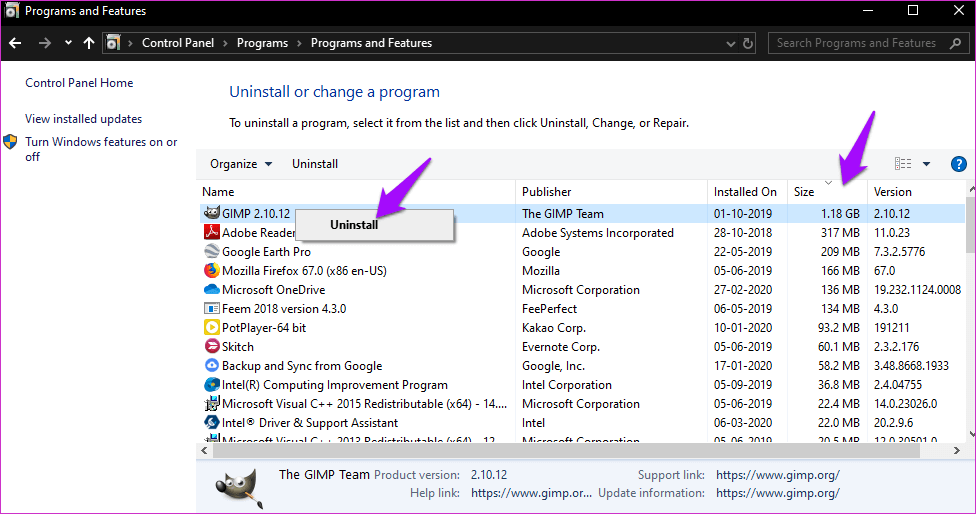The width and height of the screenshot is (976, 514).
Task: Click the 1.18 GB size cell
Action: 840,213
